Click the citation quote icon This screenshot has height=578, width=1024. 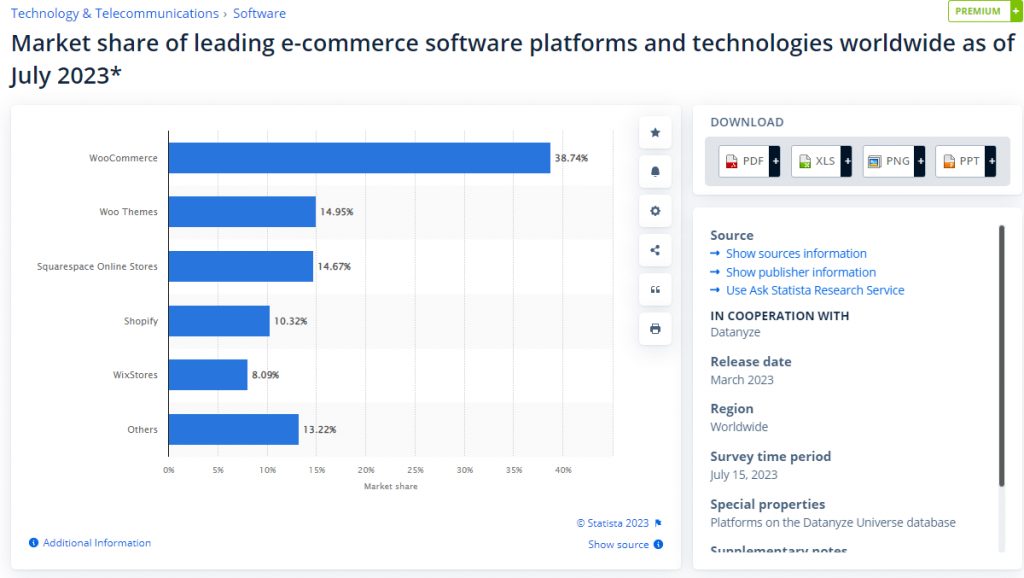[x=655, y=289]
